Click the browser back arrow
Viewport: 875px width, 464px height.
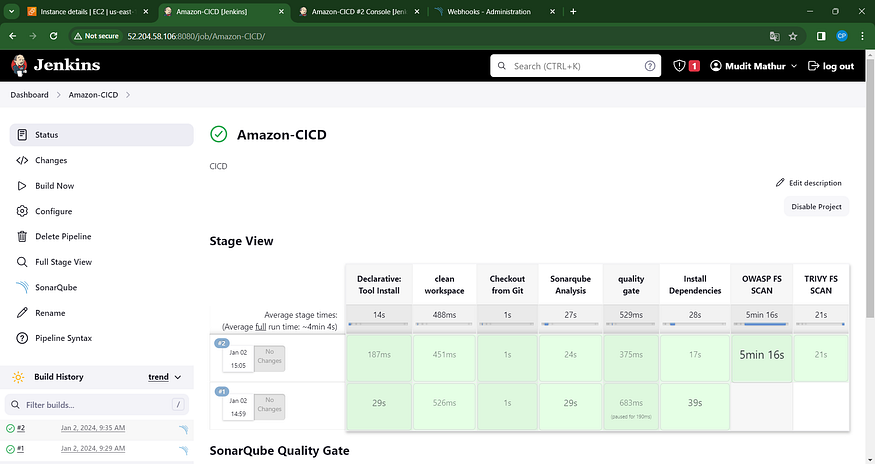(x=13, y=36)
